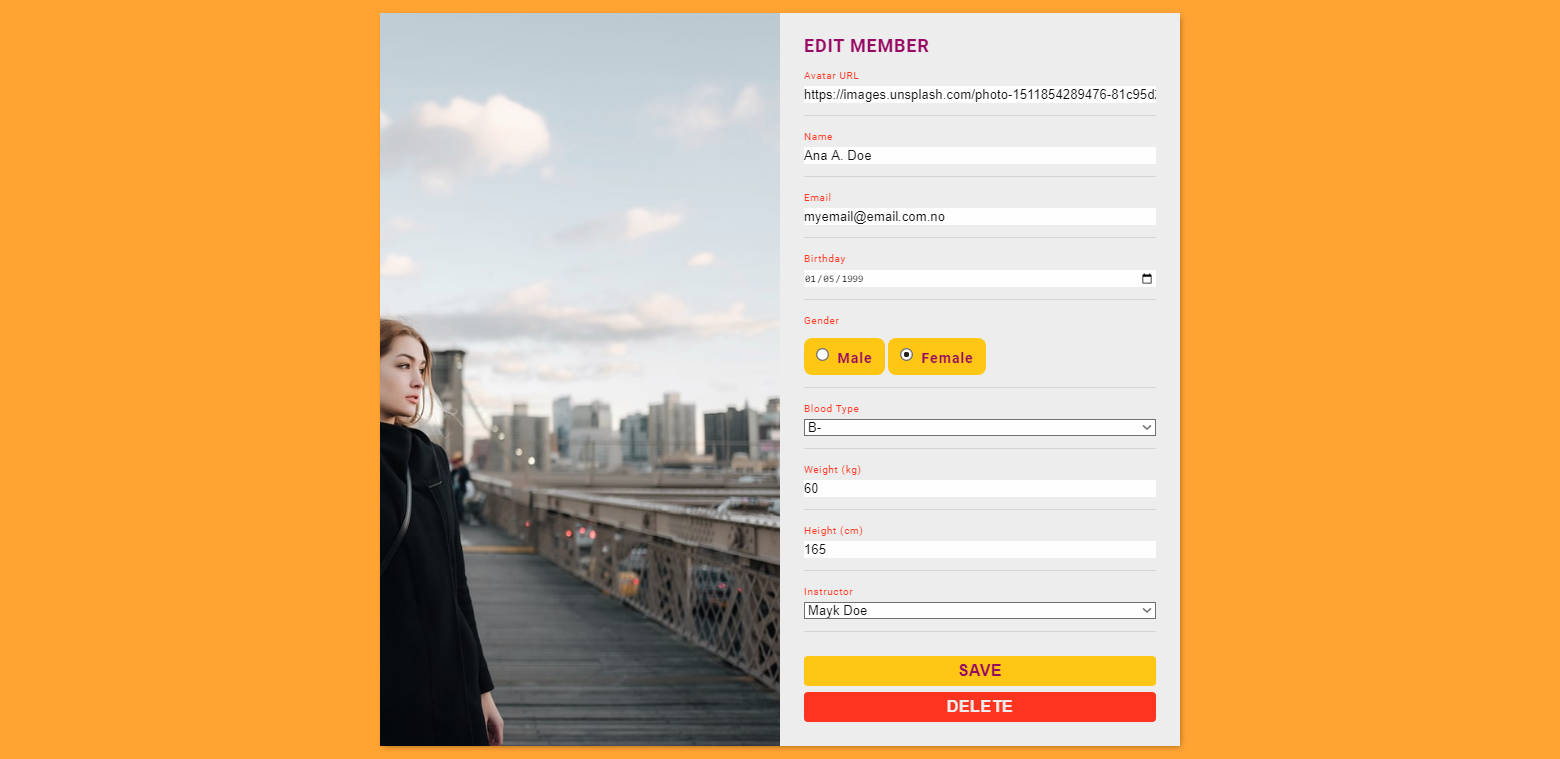Select the Male radio button
This screenshot has width=1560, height=759.
pos(823,354)
